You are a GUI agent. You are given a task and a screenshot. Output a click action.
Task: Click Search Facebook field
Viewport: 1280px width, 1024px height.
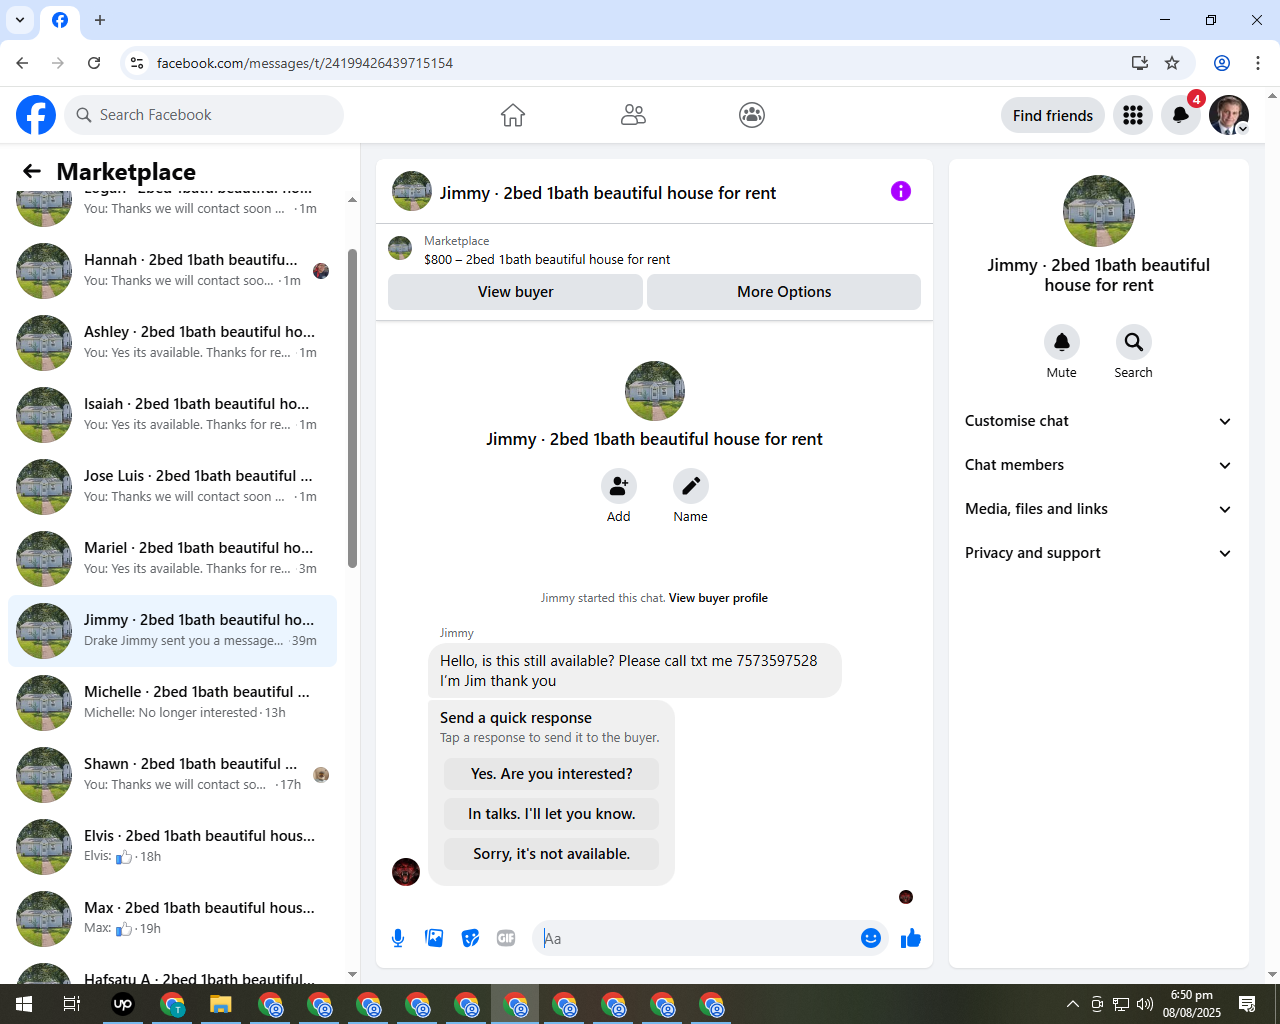[204, 115]
